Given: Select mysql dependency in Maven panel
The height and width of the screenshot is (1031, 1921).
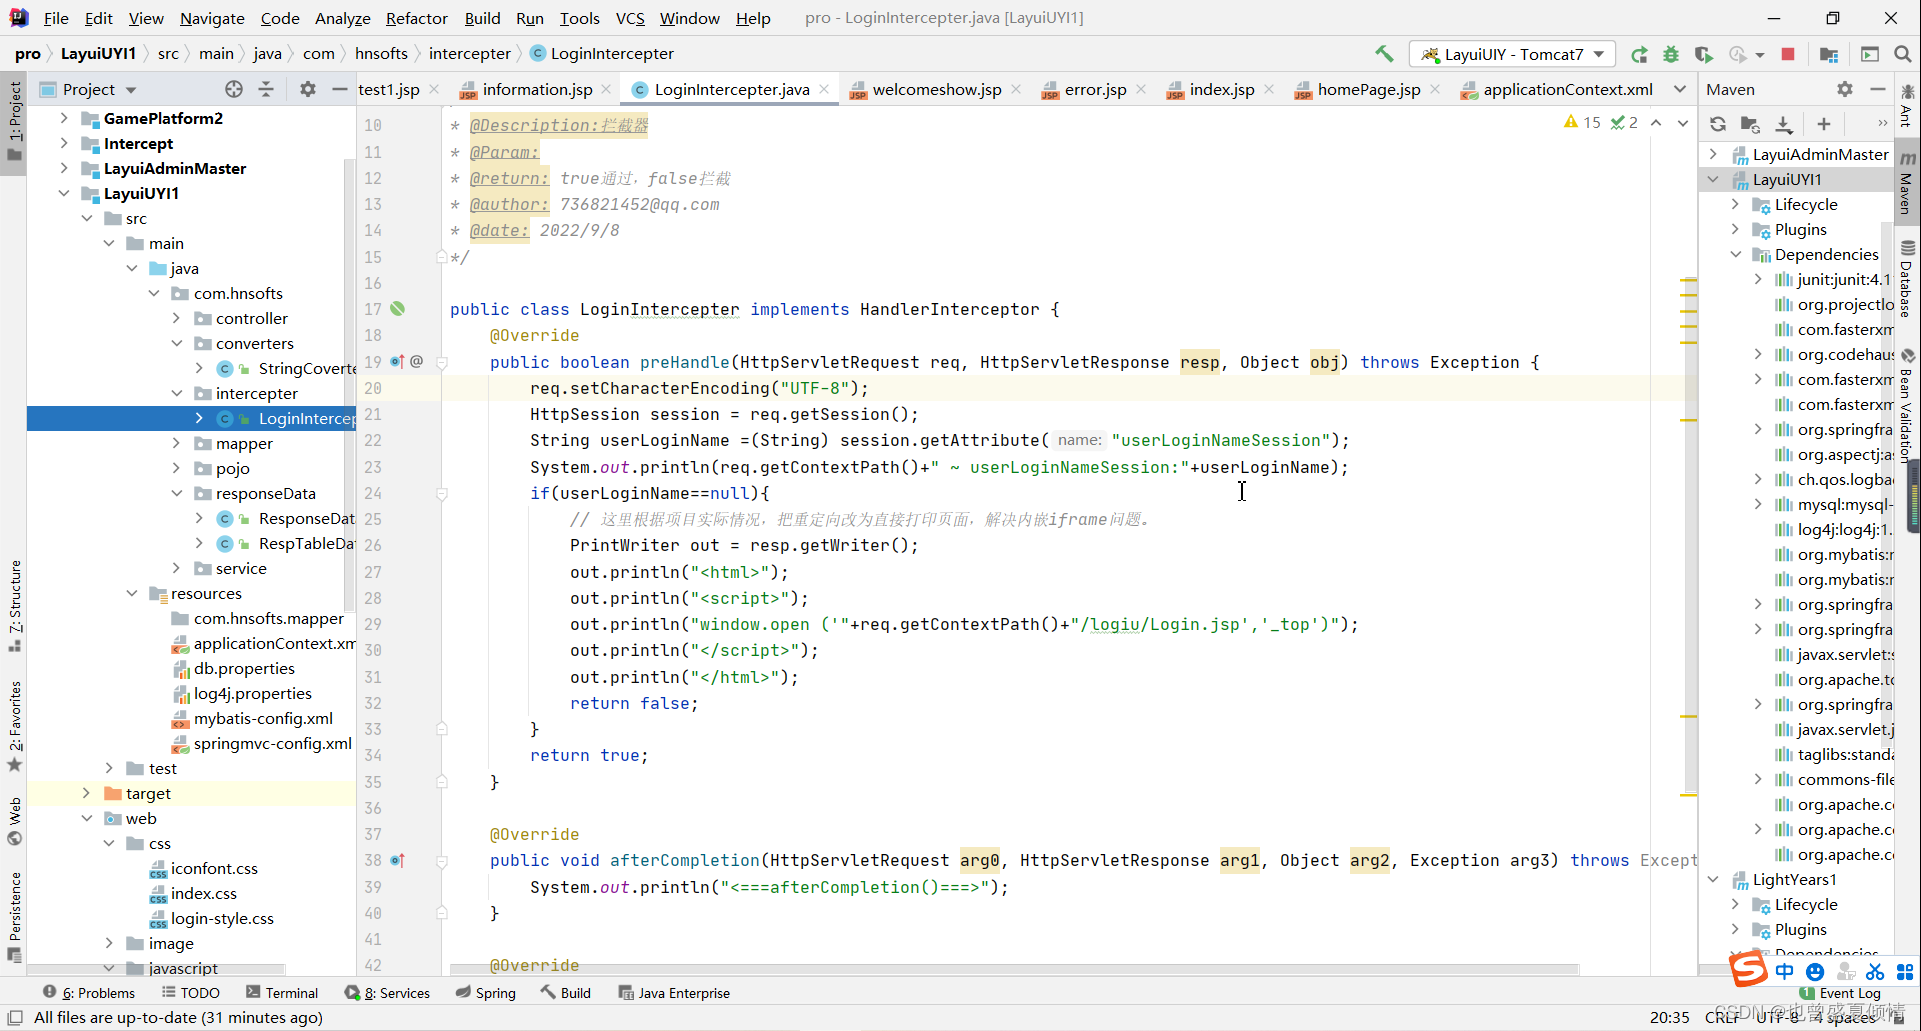Looking at the screenshot, I should (x=1844, y=504).
